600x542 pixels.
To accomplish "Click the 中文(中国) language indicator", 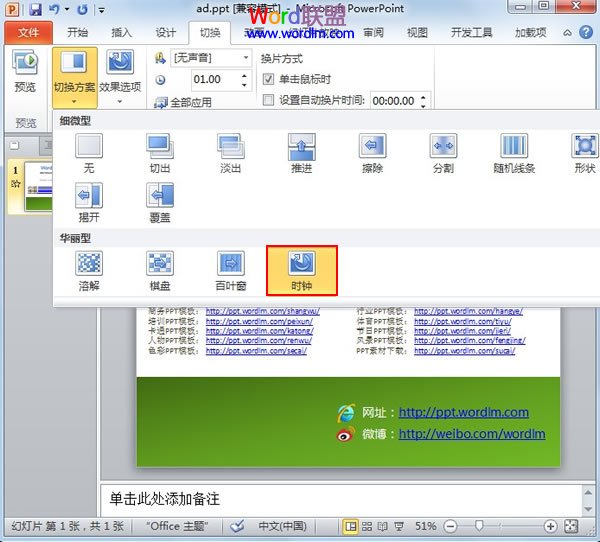I will [x=282, y=526].
